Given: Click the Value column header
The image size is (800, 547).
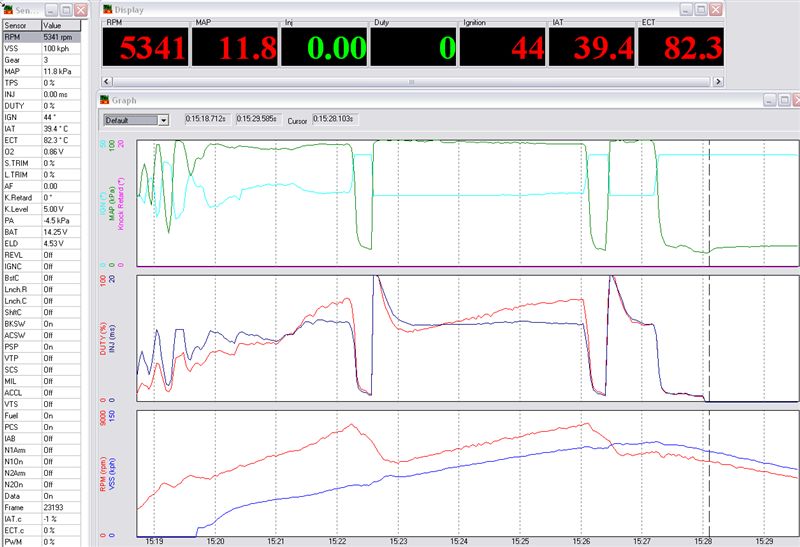Looking at the screenshot, I should [x=62, y=23].
